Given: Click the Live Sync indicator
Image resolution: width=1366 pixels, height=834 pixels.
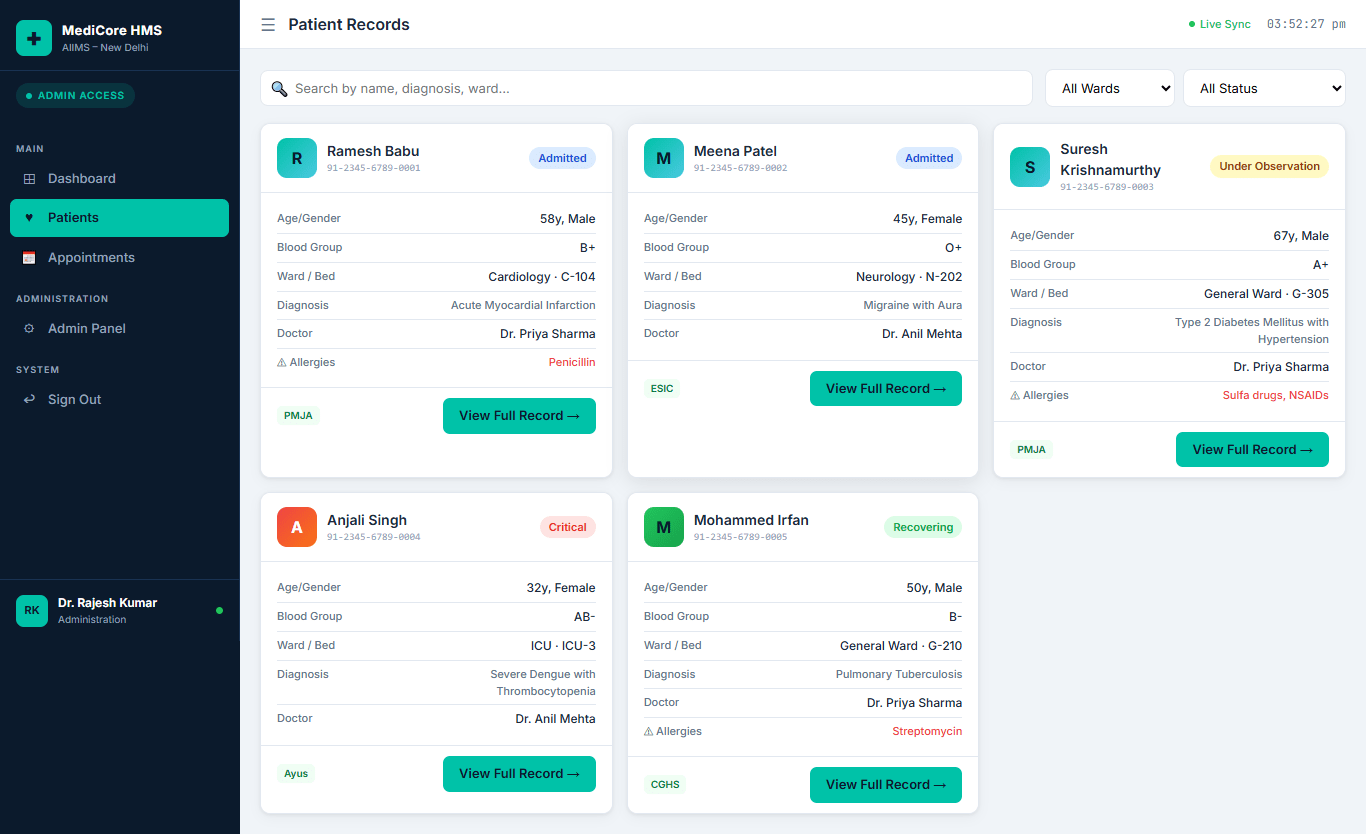Looking at the screenshot, I should pos(1220,24).
